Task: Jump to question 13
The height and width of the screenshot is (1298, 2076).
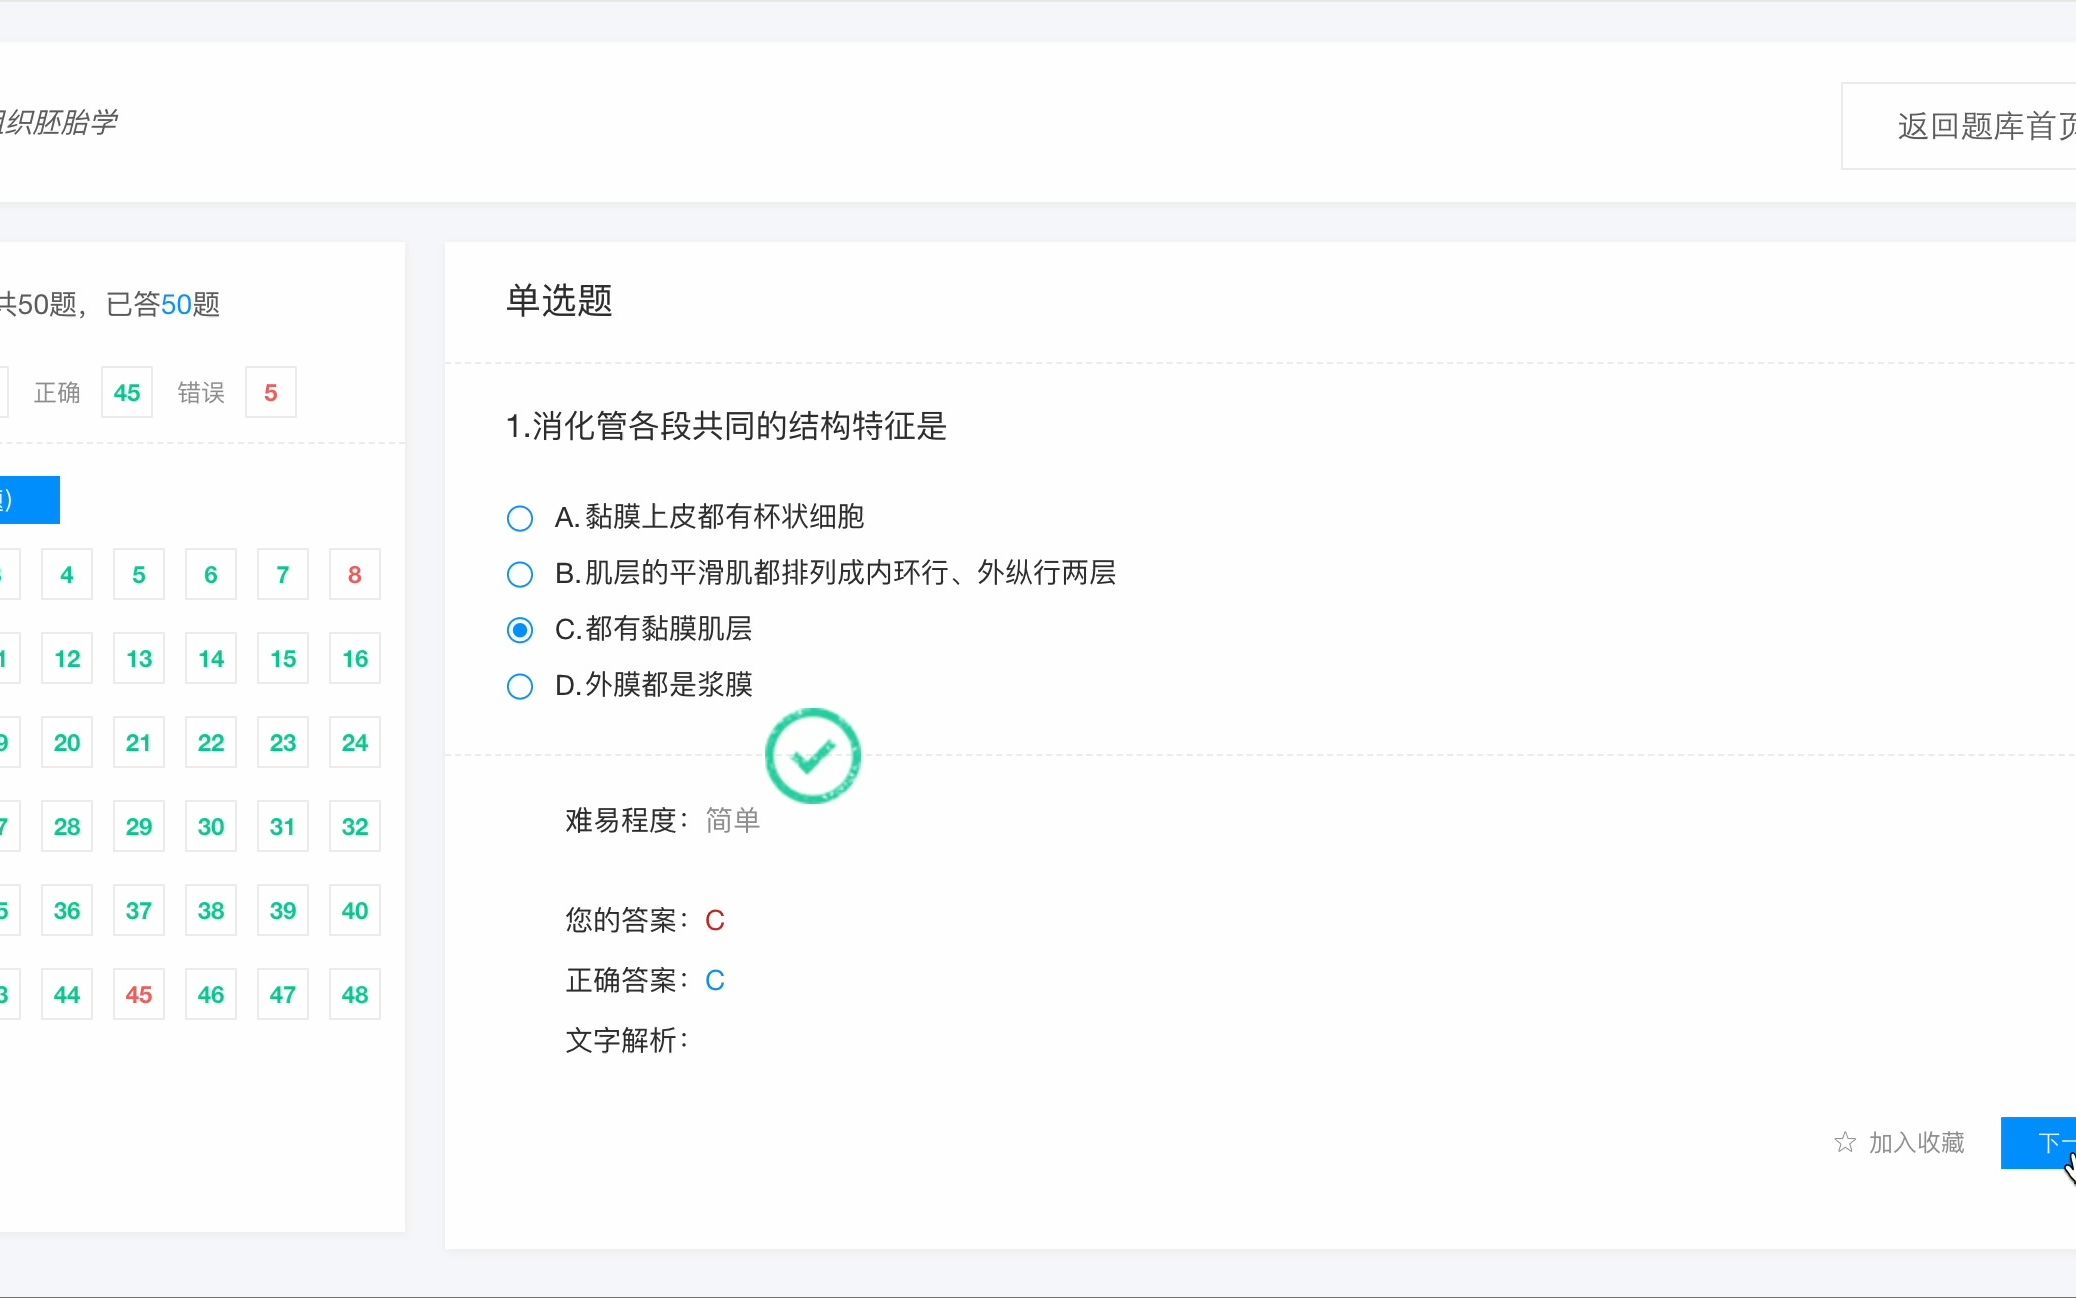Action: pyautogui.click(x=139, y=659)
